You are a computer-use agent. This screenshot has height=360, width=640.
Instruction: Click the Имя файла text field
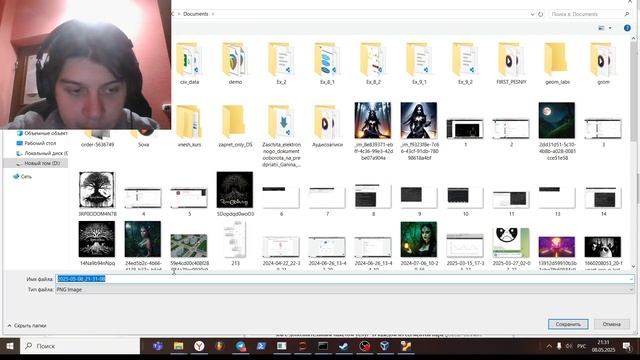[344, 279]
